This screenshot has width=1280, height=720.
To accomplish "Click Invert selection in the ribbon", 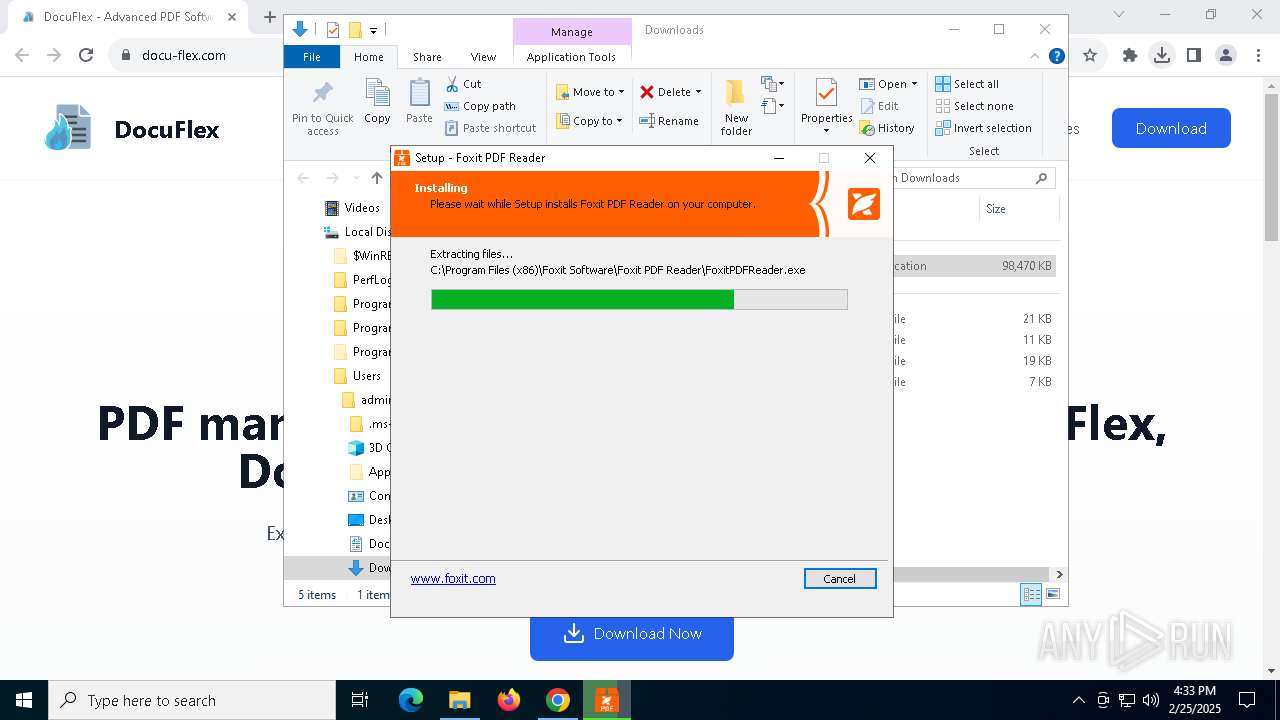I will tap(983, 128).
